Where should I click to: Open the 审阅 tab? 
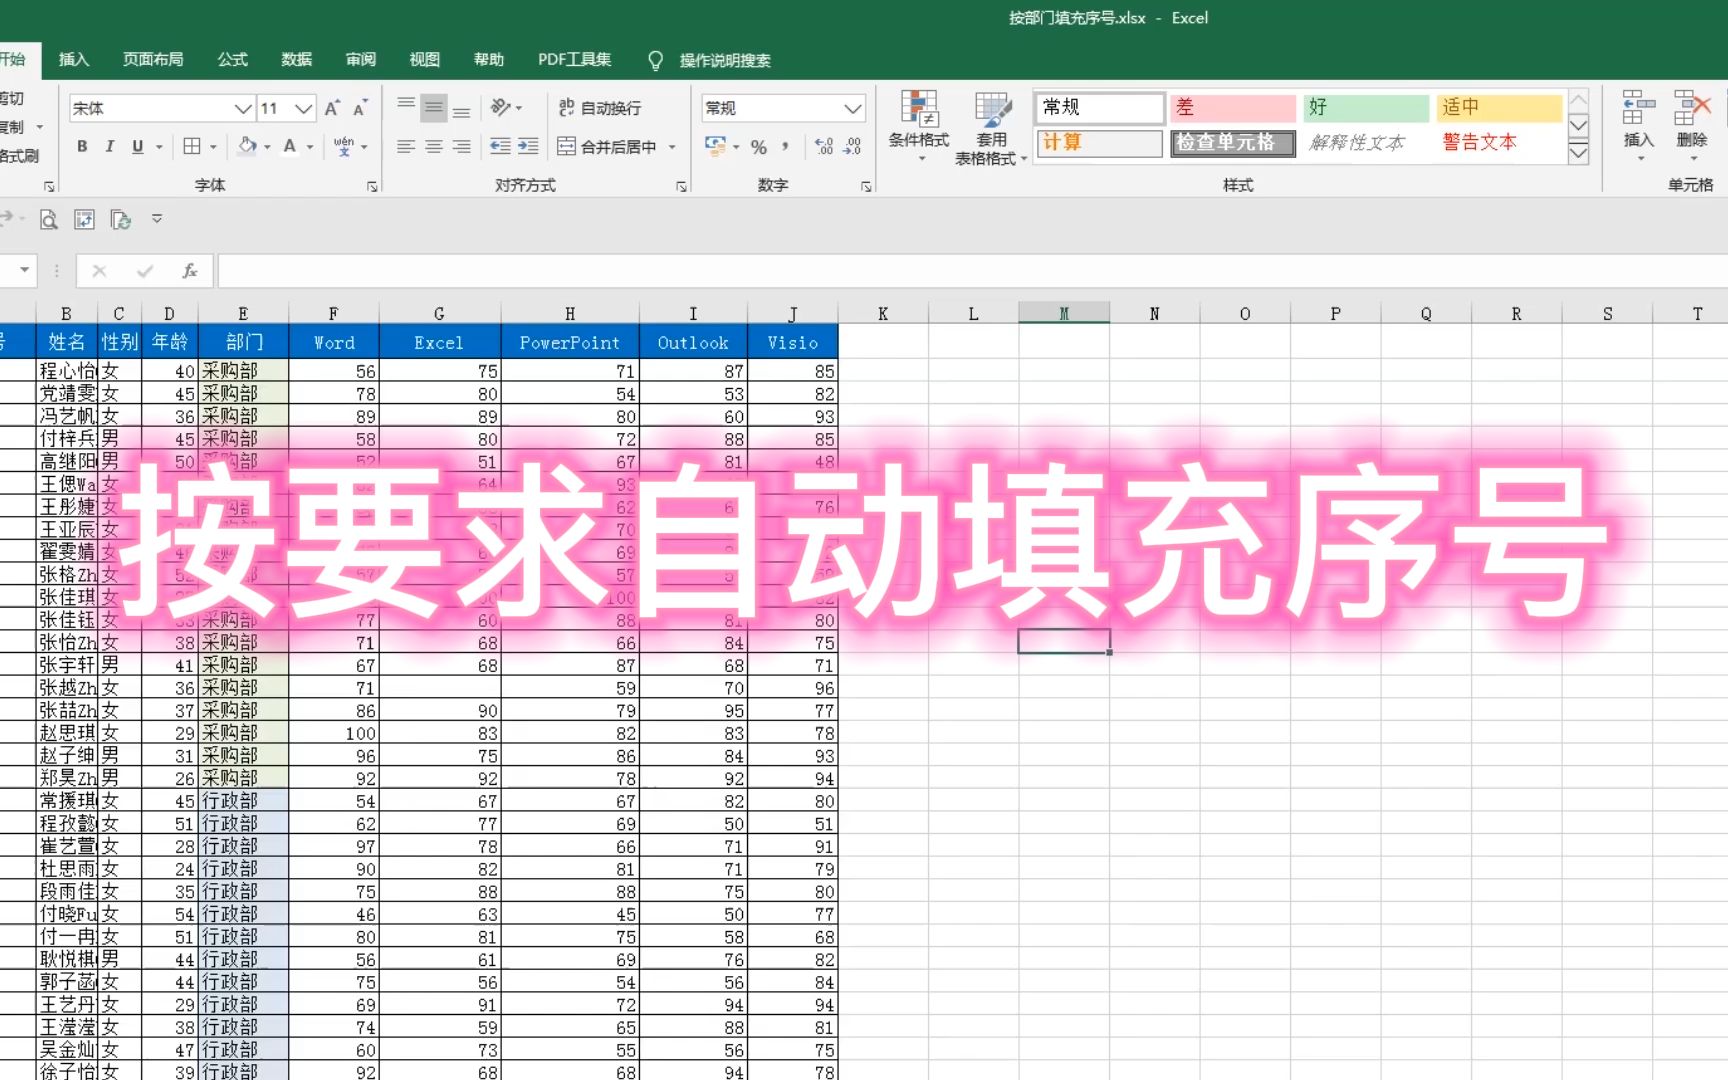coord(361,60)
